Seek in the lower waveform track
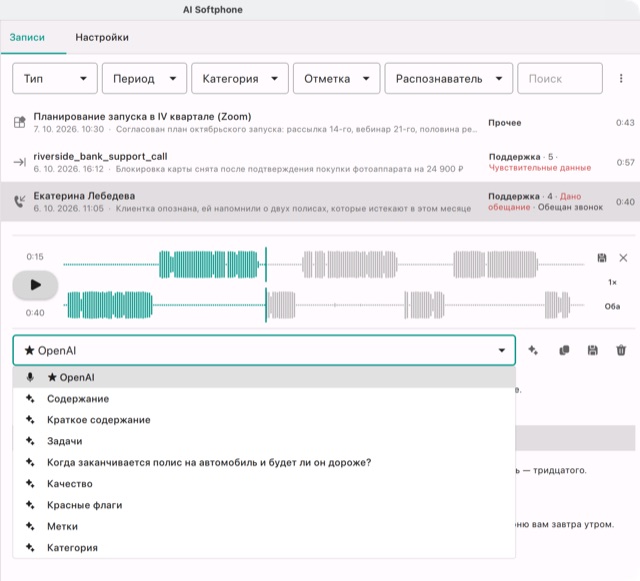 (324, 305)
